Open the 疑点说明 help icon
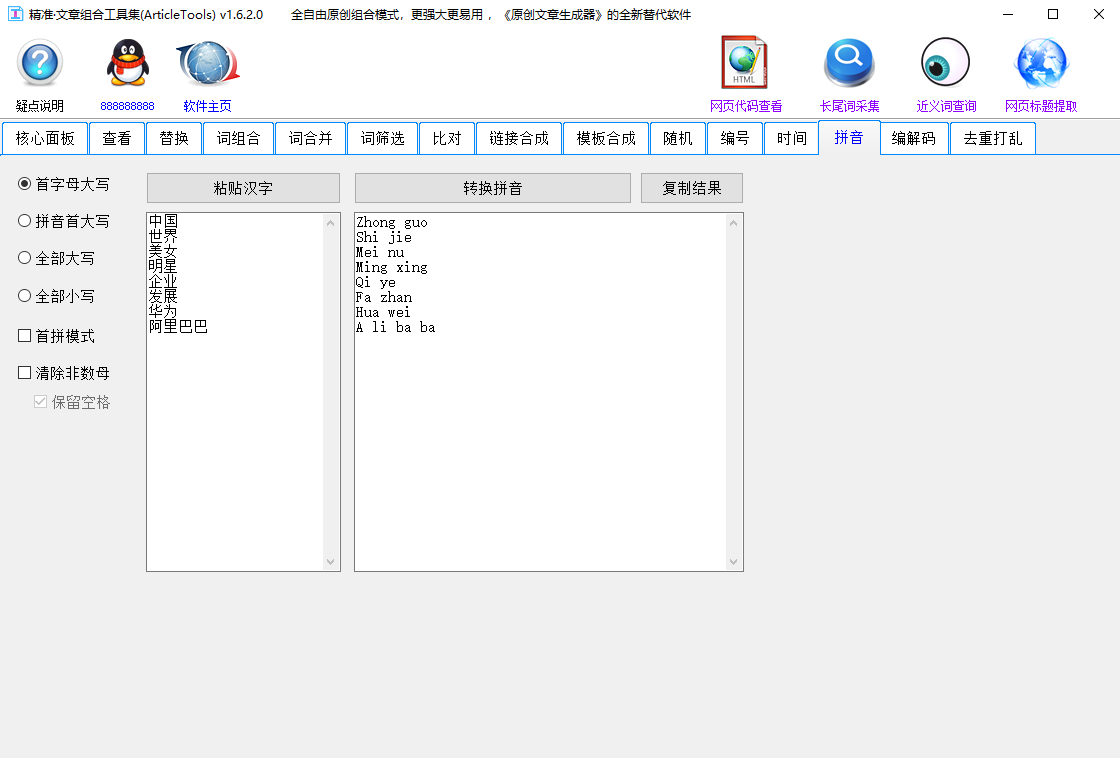The width and height of the screenshot is (1120, 758). click(x=38, y=66)
